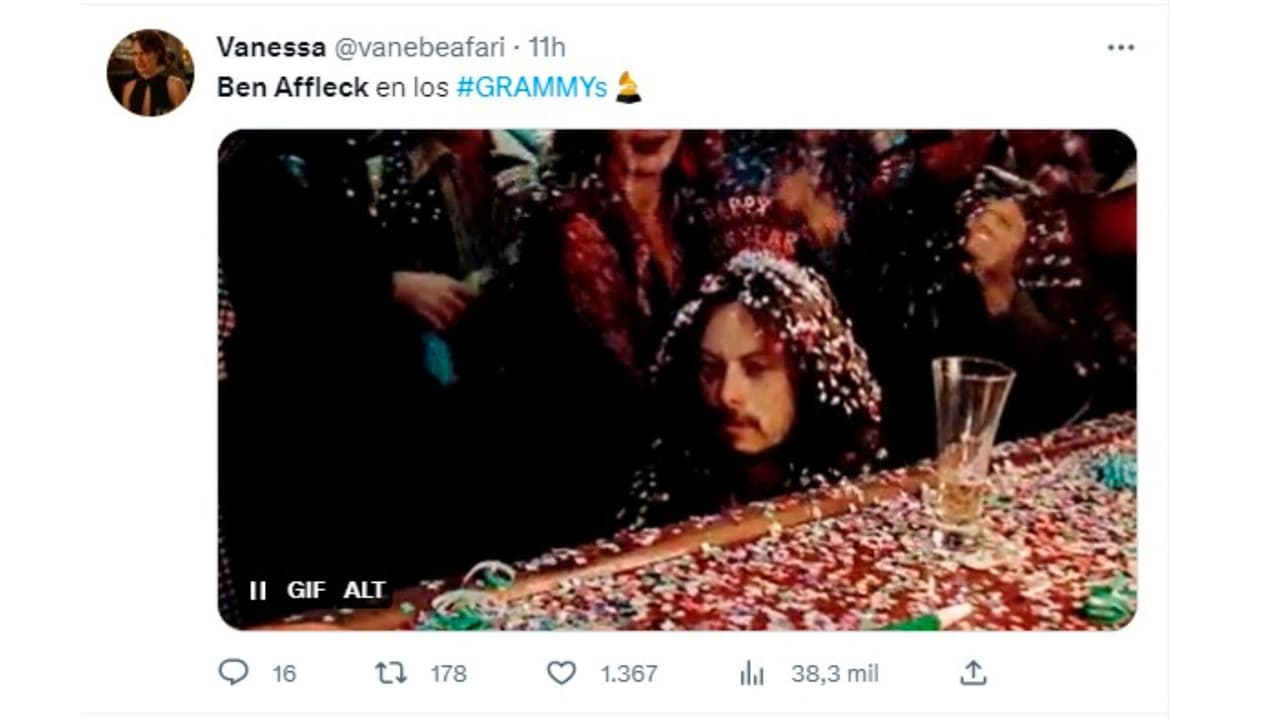
Task: Toggle the ALT text overlay on the GIF
Action: pos(363,590)
